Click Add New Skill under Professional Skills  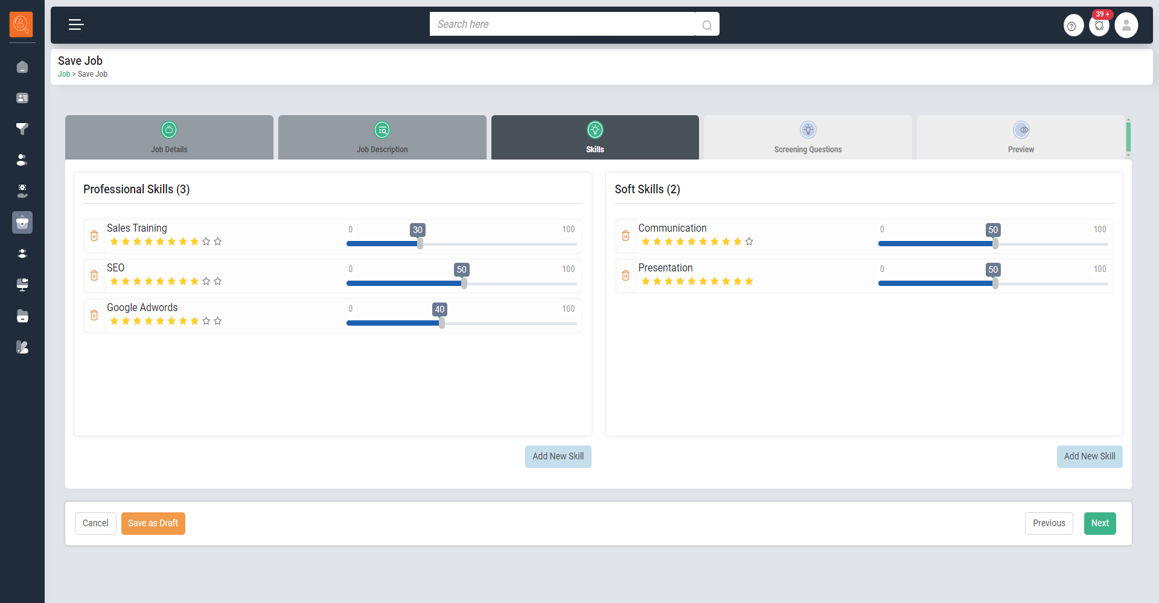[x=558, y=456]
